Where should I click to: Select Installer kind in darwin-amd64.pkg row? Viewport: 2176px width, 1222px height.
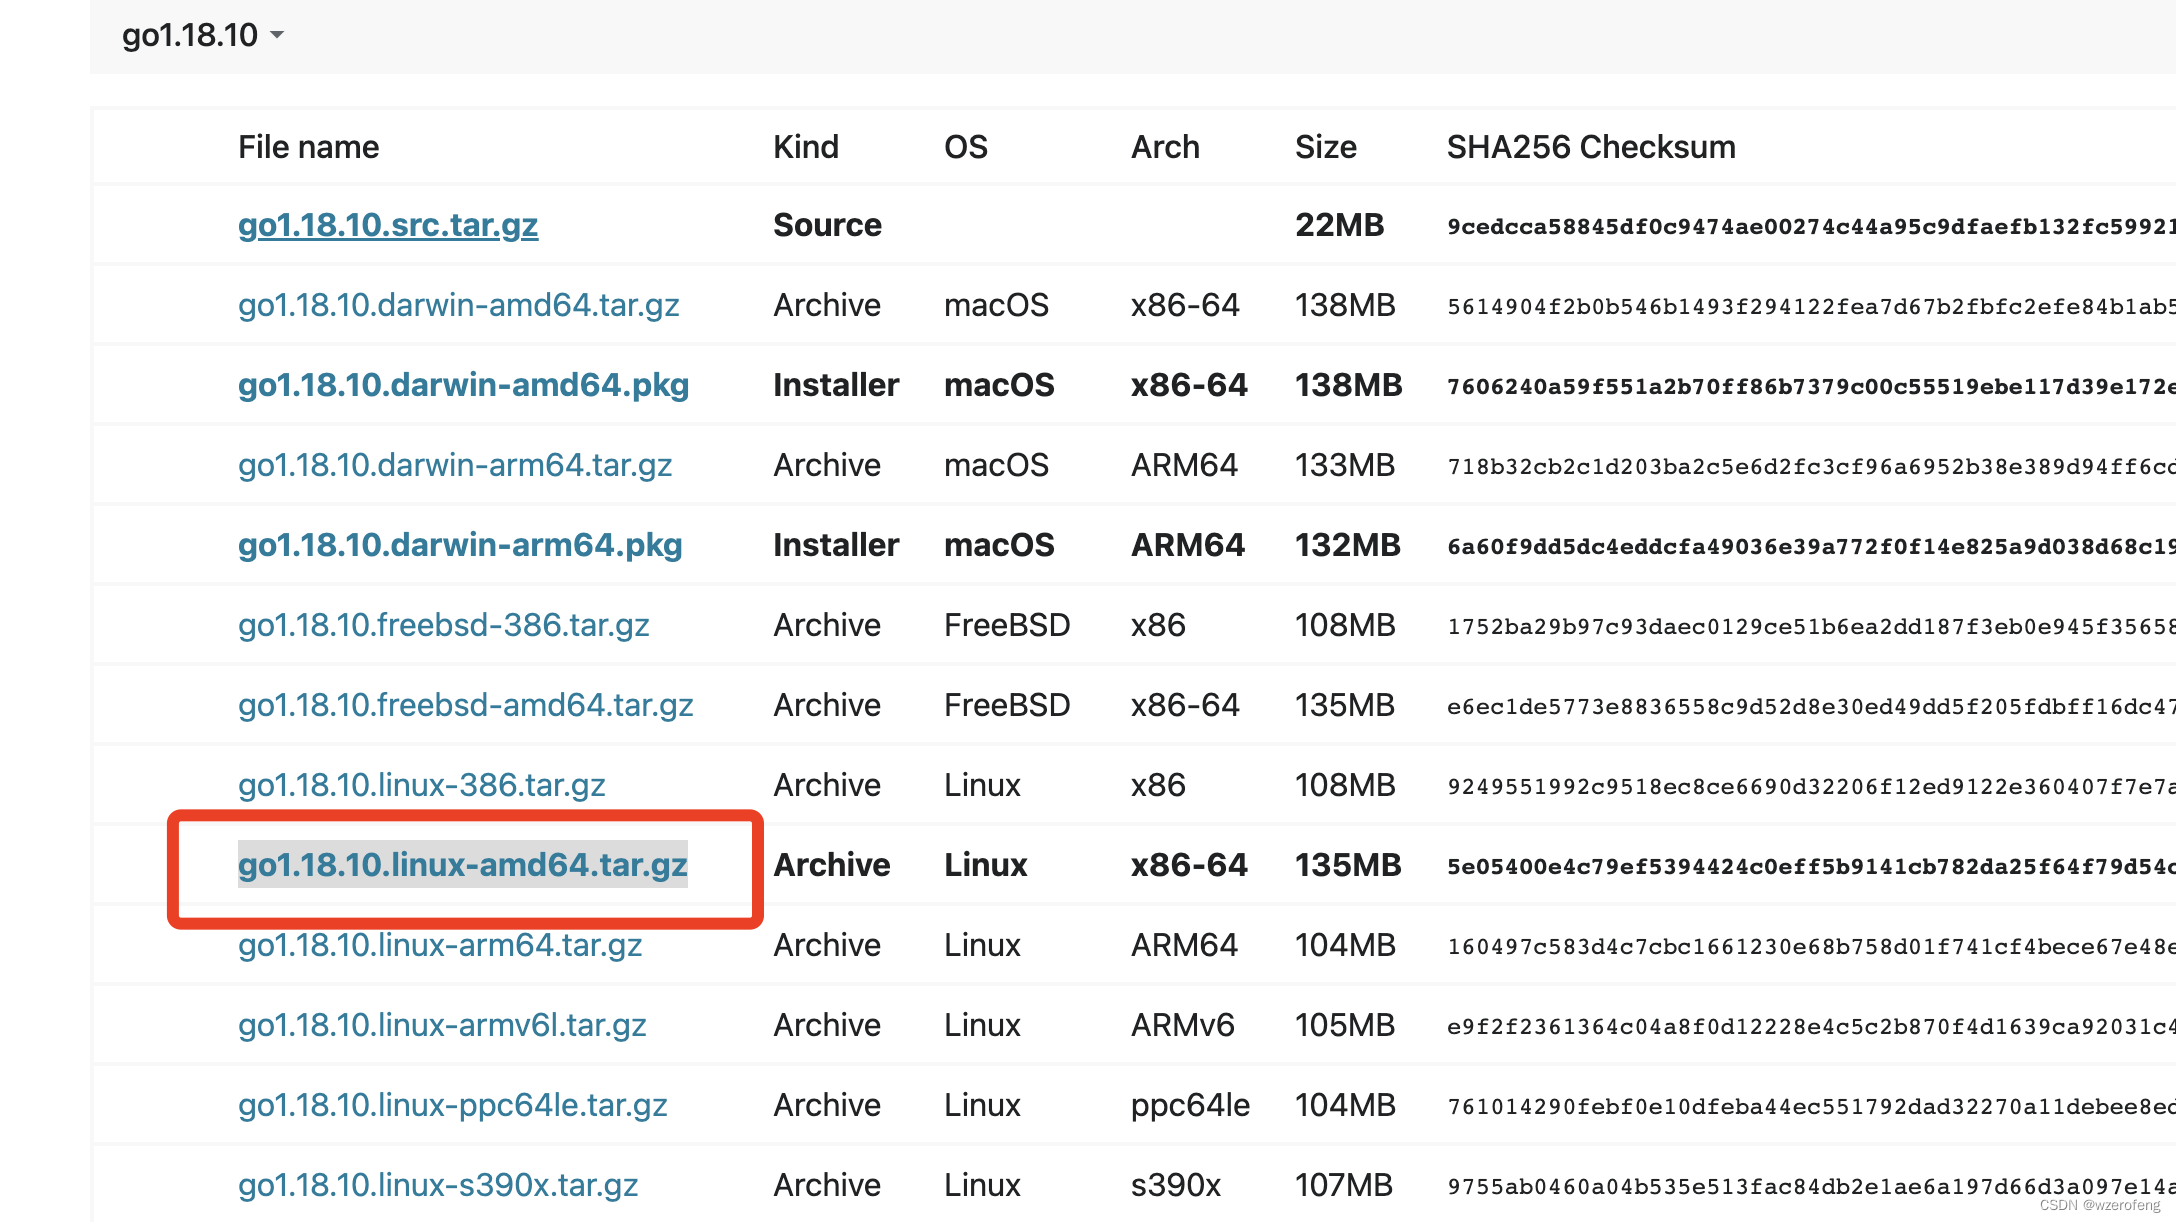point(836,385)
